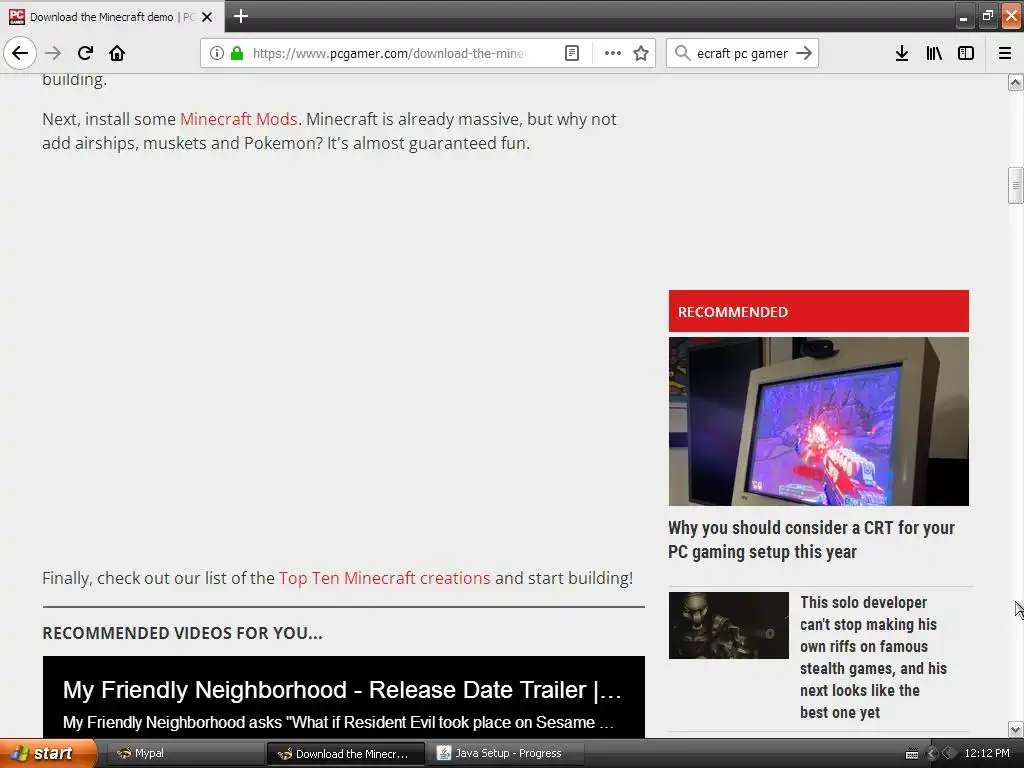Click the search magnifier icon
This screenshot has height=768, width=1024.
(682, 53)
